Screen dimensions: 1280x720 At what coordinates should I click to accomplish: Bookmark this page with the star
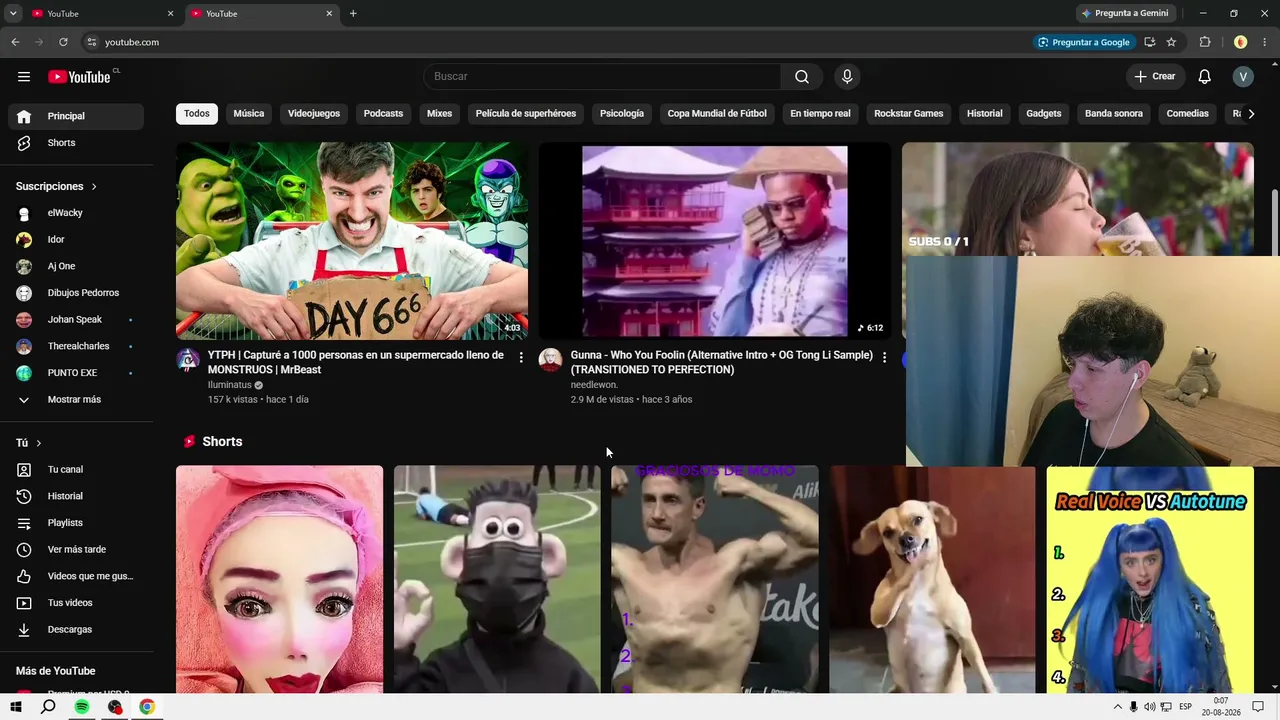point(1171,42)
